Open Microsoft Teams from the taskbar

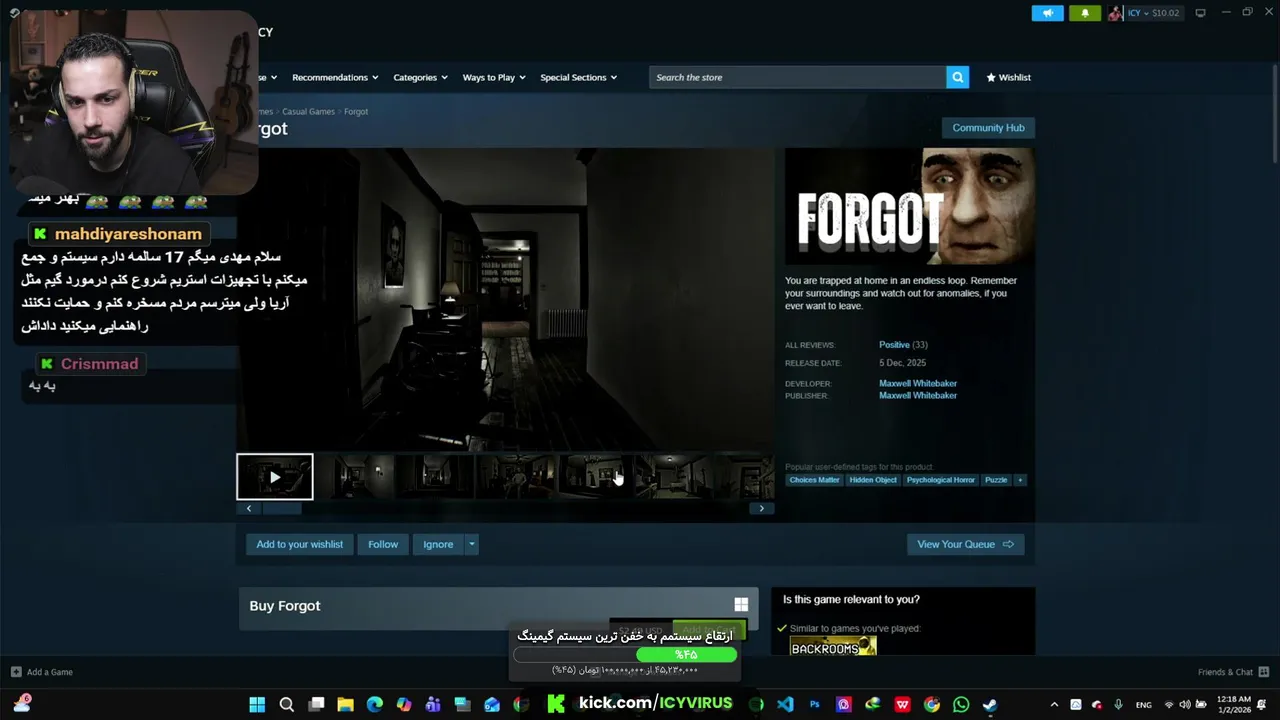click(433, 704)
